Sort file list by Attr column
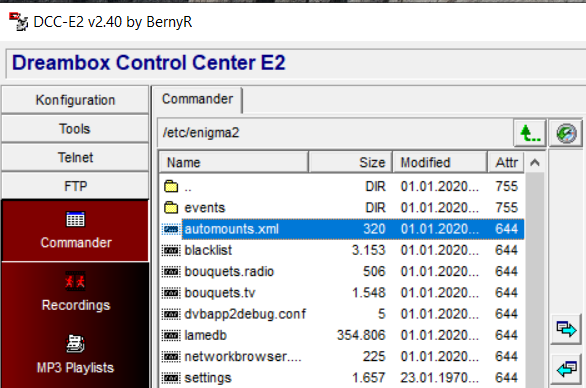Screen dimensions: 586x388 click(506, 162)
